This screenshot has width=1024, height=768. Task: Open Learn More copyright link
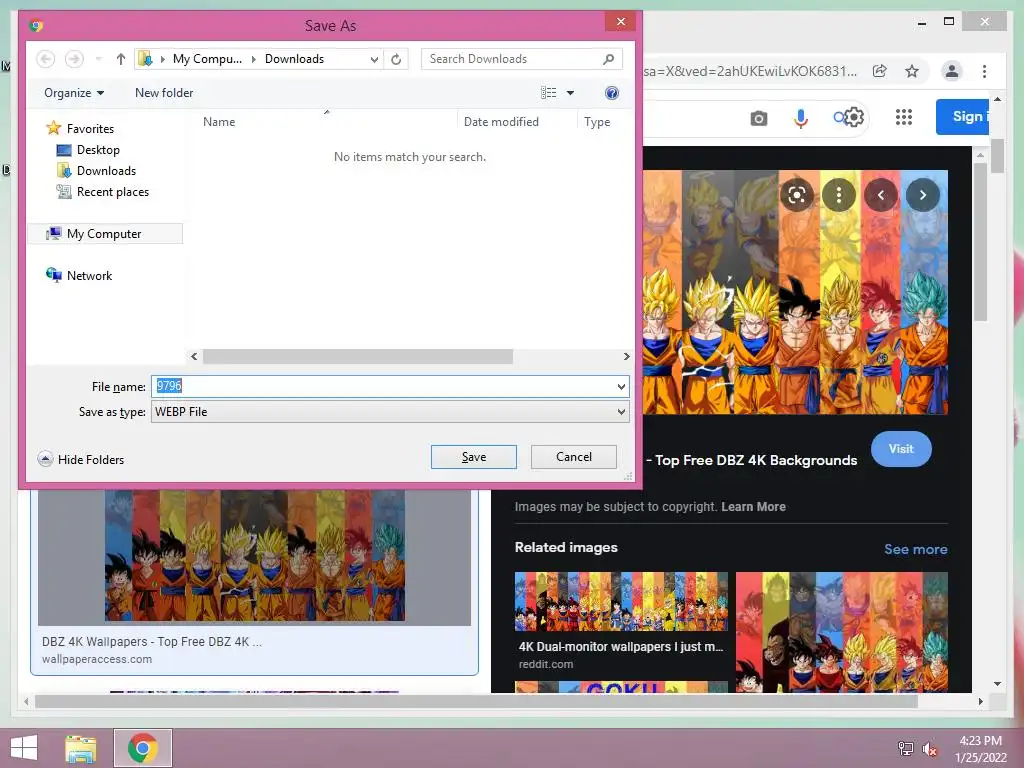tap(753, 507)
